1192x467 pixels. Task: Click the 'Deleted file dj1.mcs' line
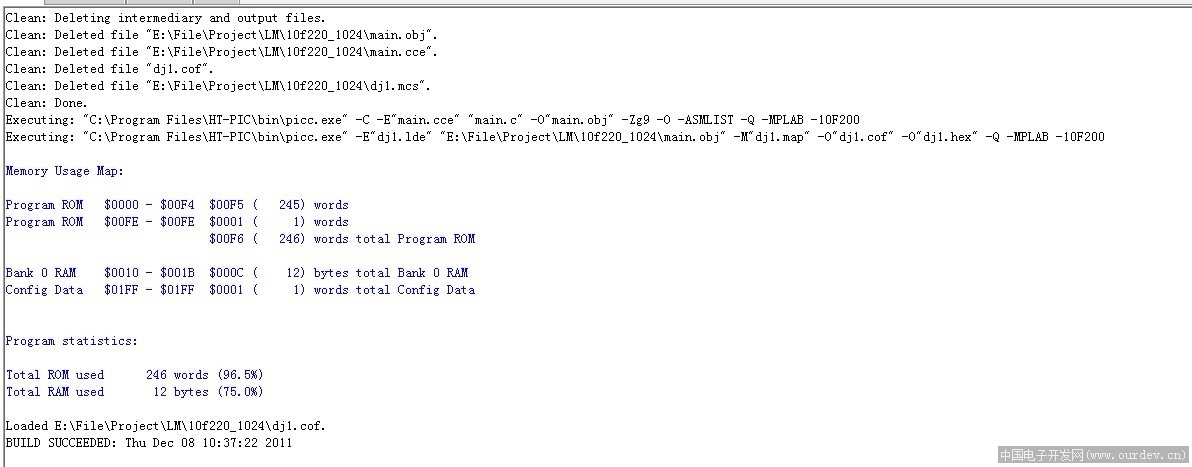tap(218, 86)
